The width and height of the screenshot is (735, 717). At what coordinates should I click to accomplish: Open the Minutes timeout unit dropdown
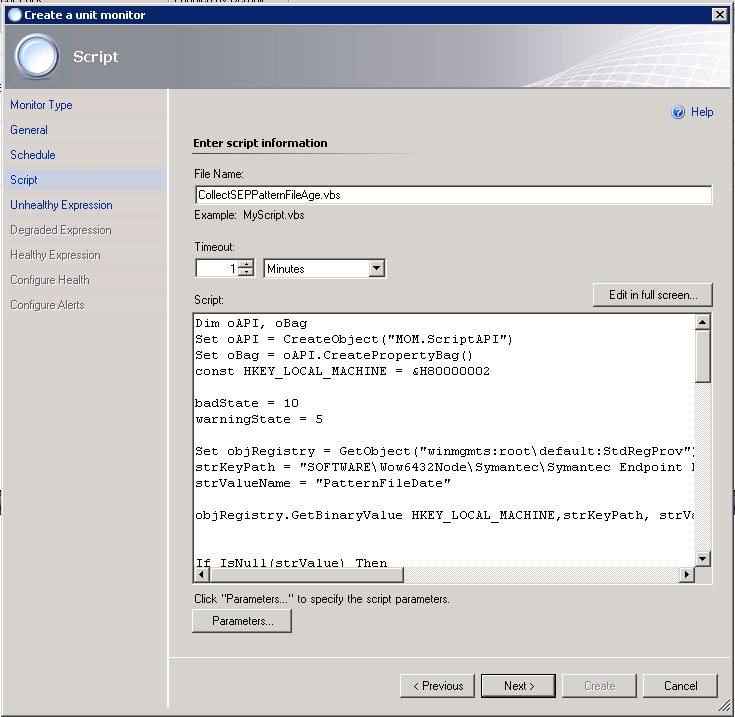pyautogui.click(x=376, y=269)
